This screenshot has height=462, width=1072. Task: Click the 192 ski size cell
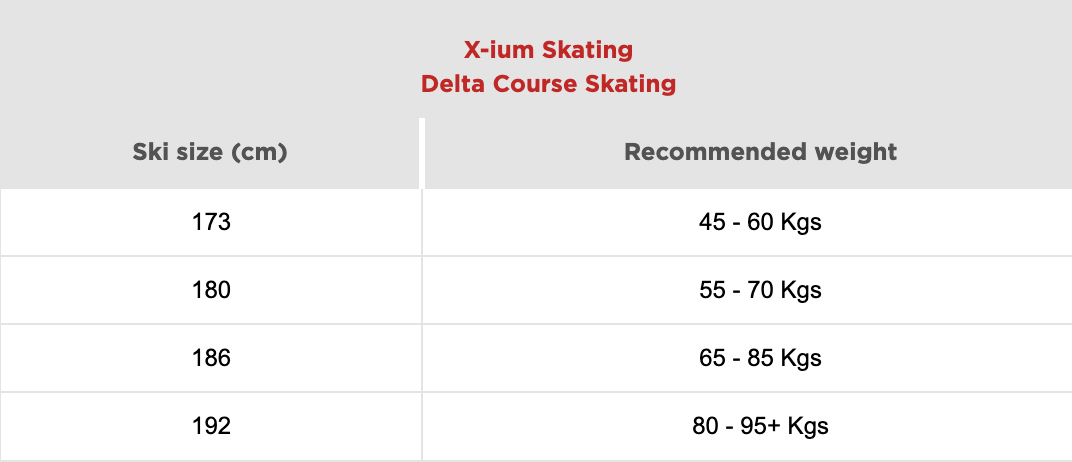point(210,426)
